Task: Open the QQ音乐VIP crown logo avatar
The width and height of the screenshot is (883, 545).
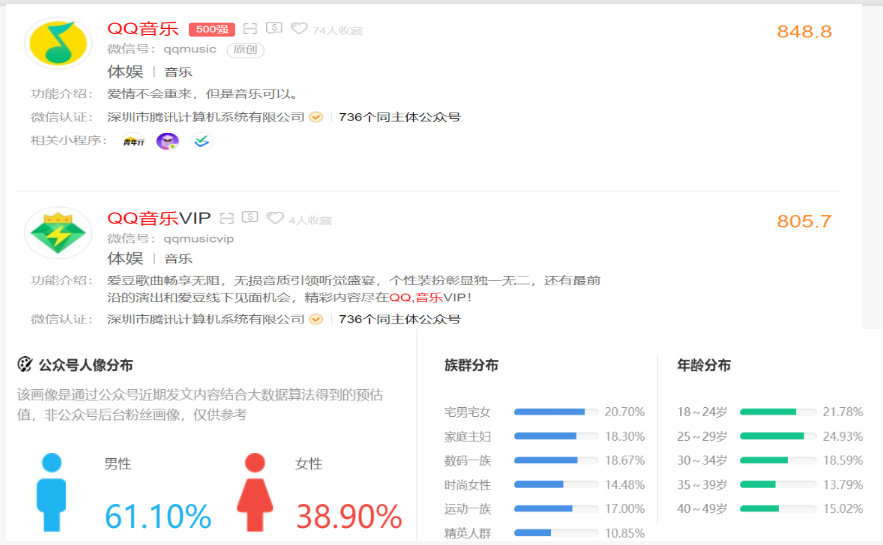Action: (58, 233)
